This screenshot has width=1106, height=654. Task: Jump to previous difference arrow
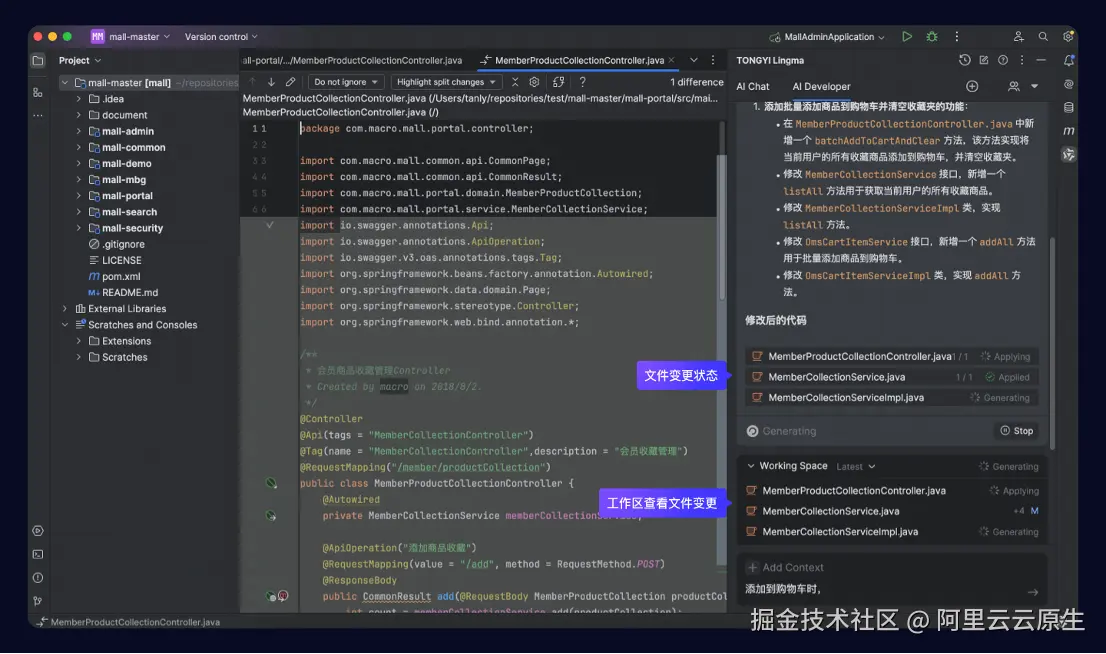pos(252,83)
